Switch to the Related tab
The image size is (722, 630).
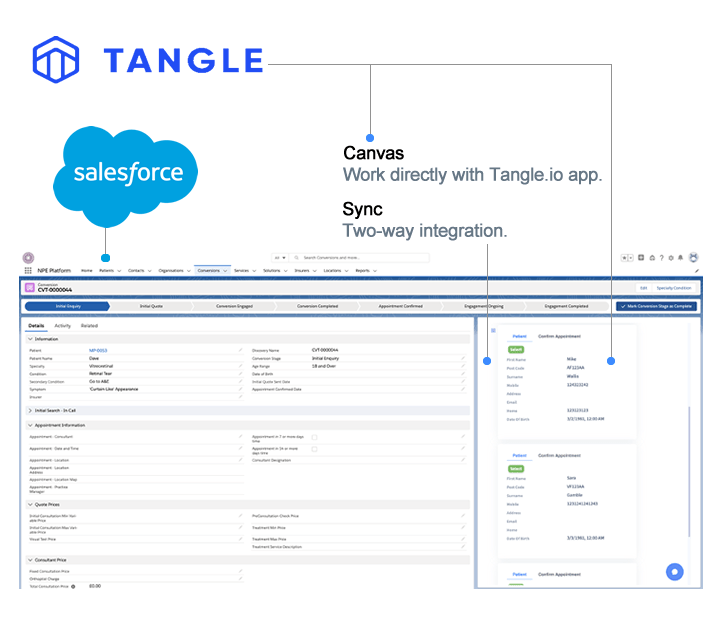[89, 326]
